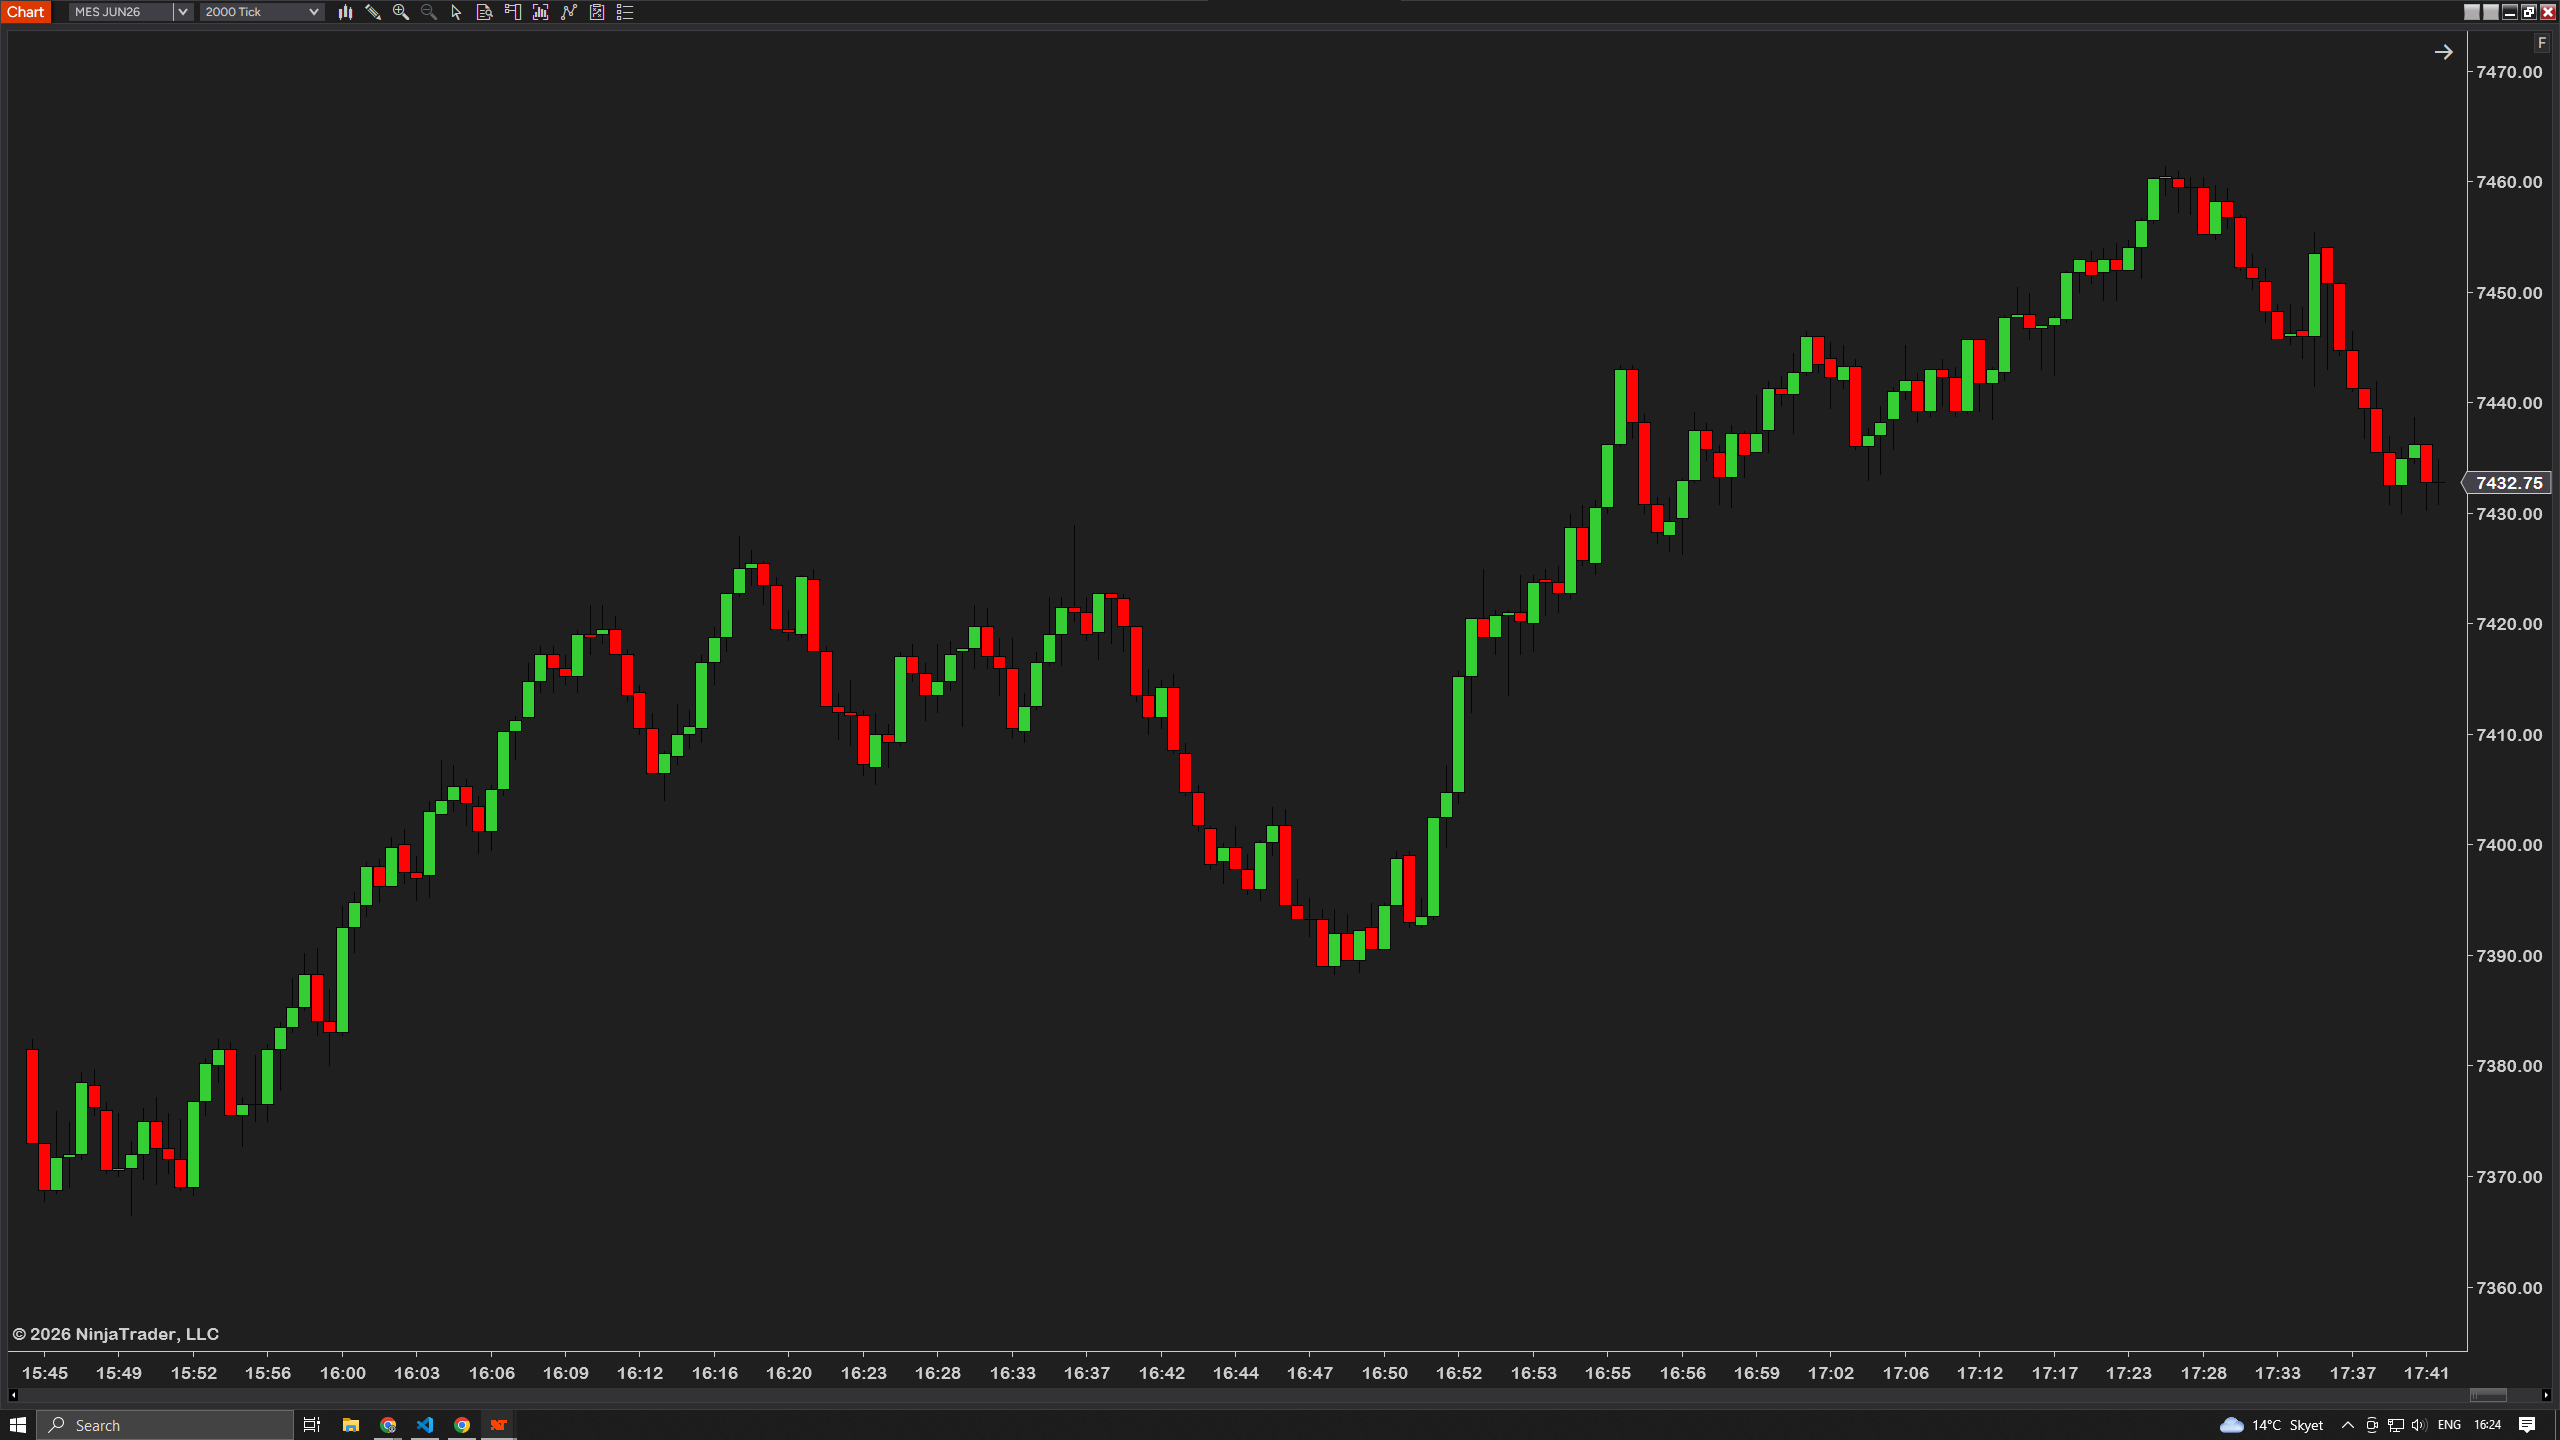Open the first Chrome taskbar icon
2560x1440 pixels.
click(x=388, y=1425)
